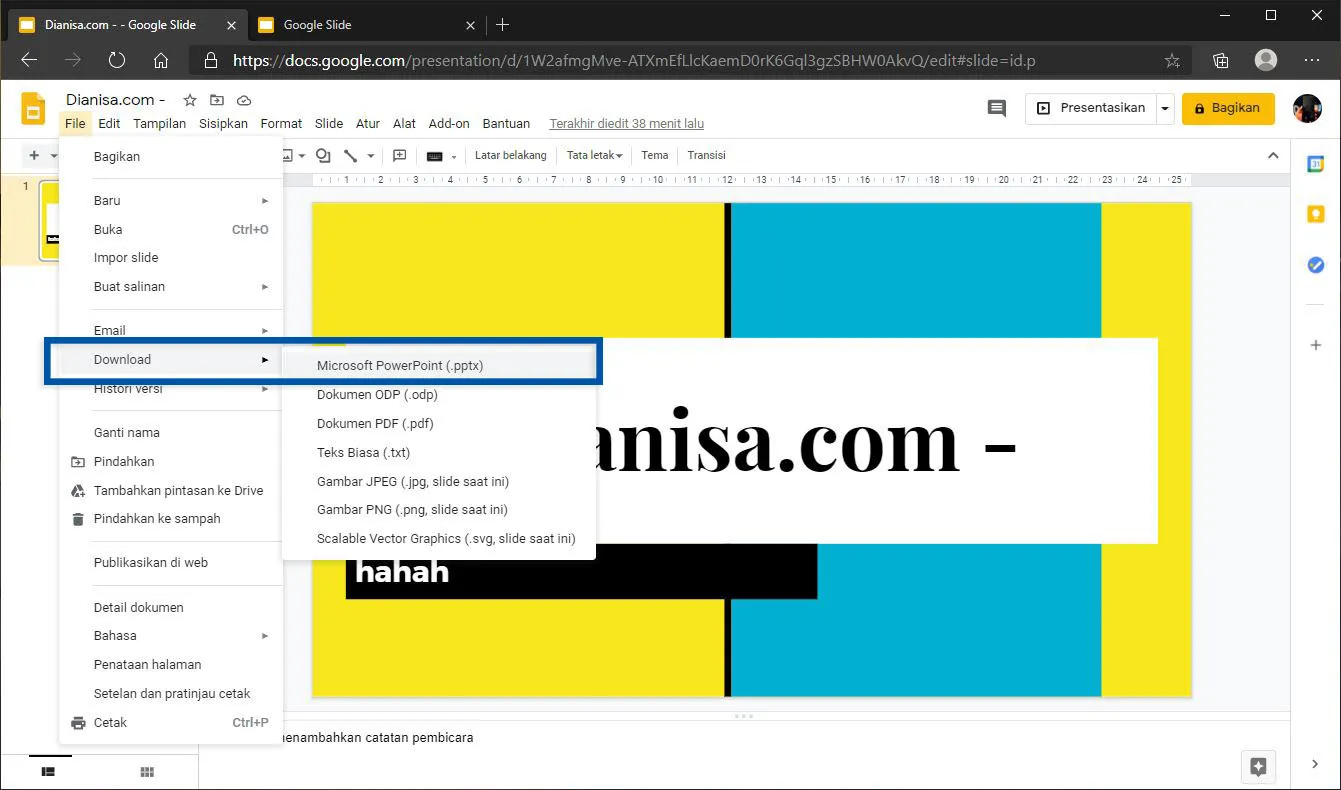
Task: Choose Microsoft PowerPoint (.pptx) download format
Action: pos(400,365)
